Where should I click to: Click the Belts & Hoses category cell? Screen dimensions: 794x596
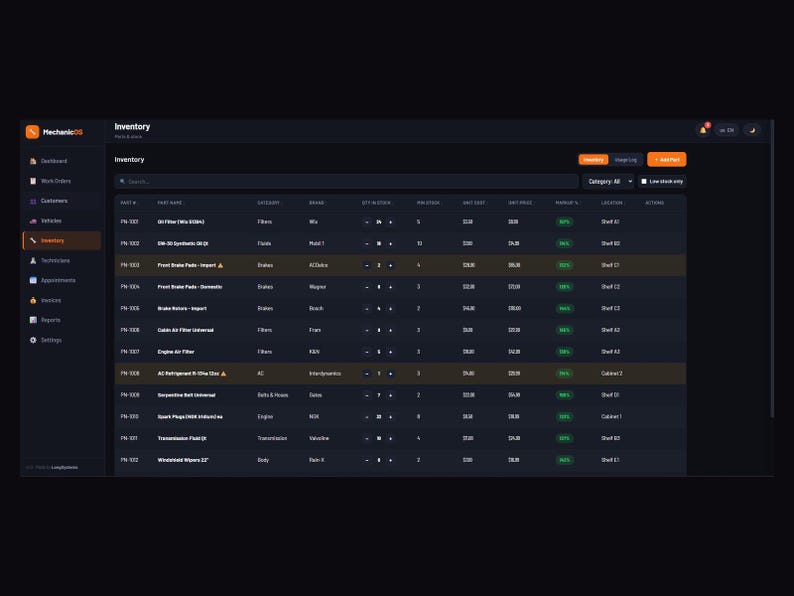click(x=272, y=395)
